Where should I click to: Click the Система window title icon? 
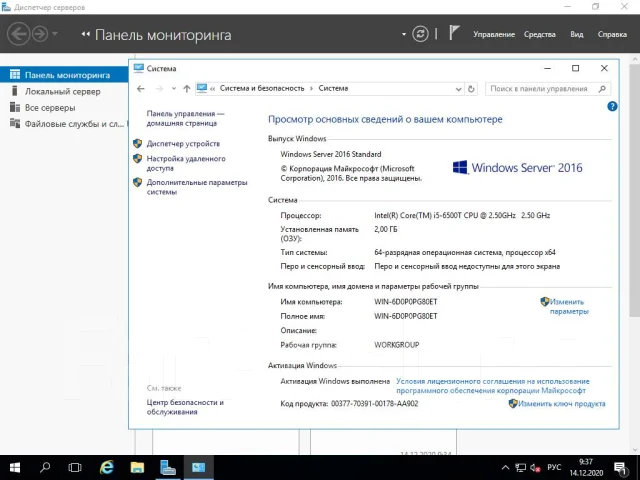(x=139, y=68)
